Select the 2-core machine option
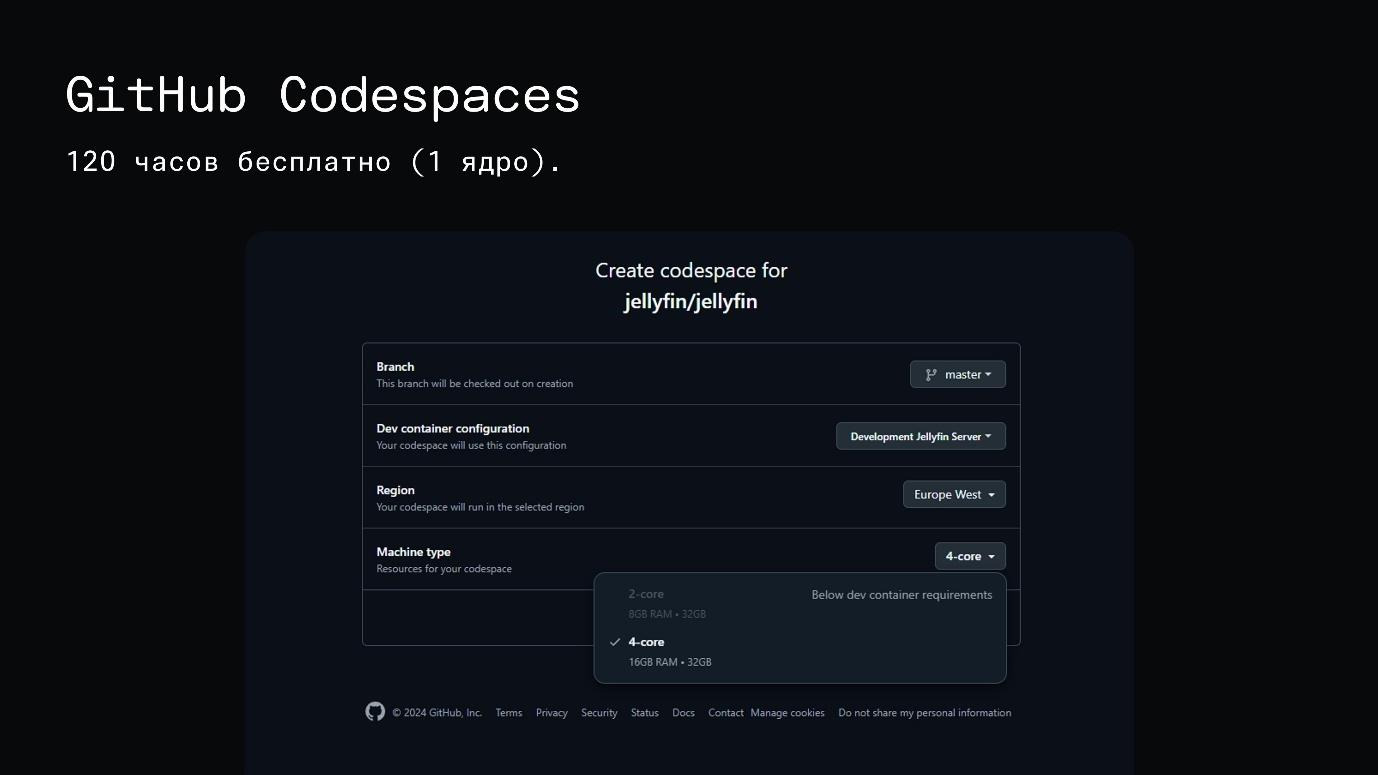The width and height of the screenshot is (1378, 775). 645,594
